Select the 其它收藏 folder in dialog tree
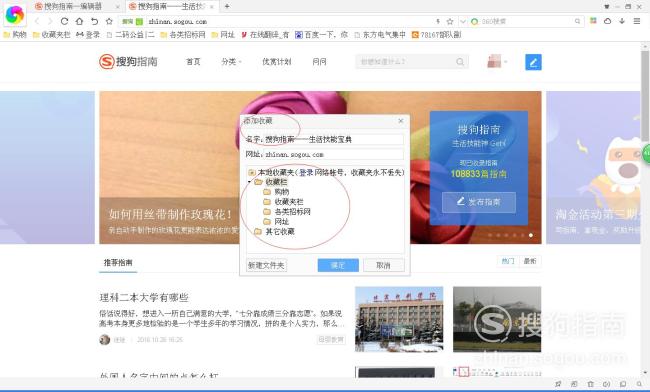650x392 pixels. pyautogui.click(x=274, y=232)
